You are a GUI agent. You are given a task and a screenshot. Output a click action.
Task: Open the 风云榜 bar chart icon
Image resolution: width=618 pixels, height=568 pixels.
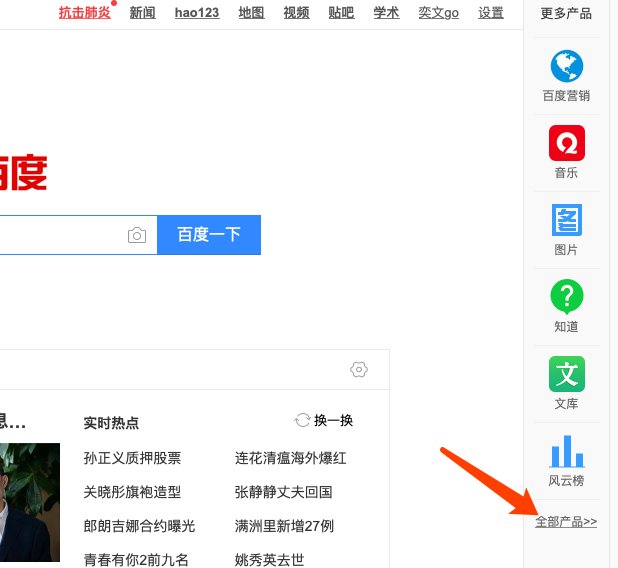tap(567, 451)
